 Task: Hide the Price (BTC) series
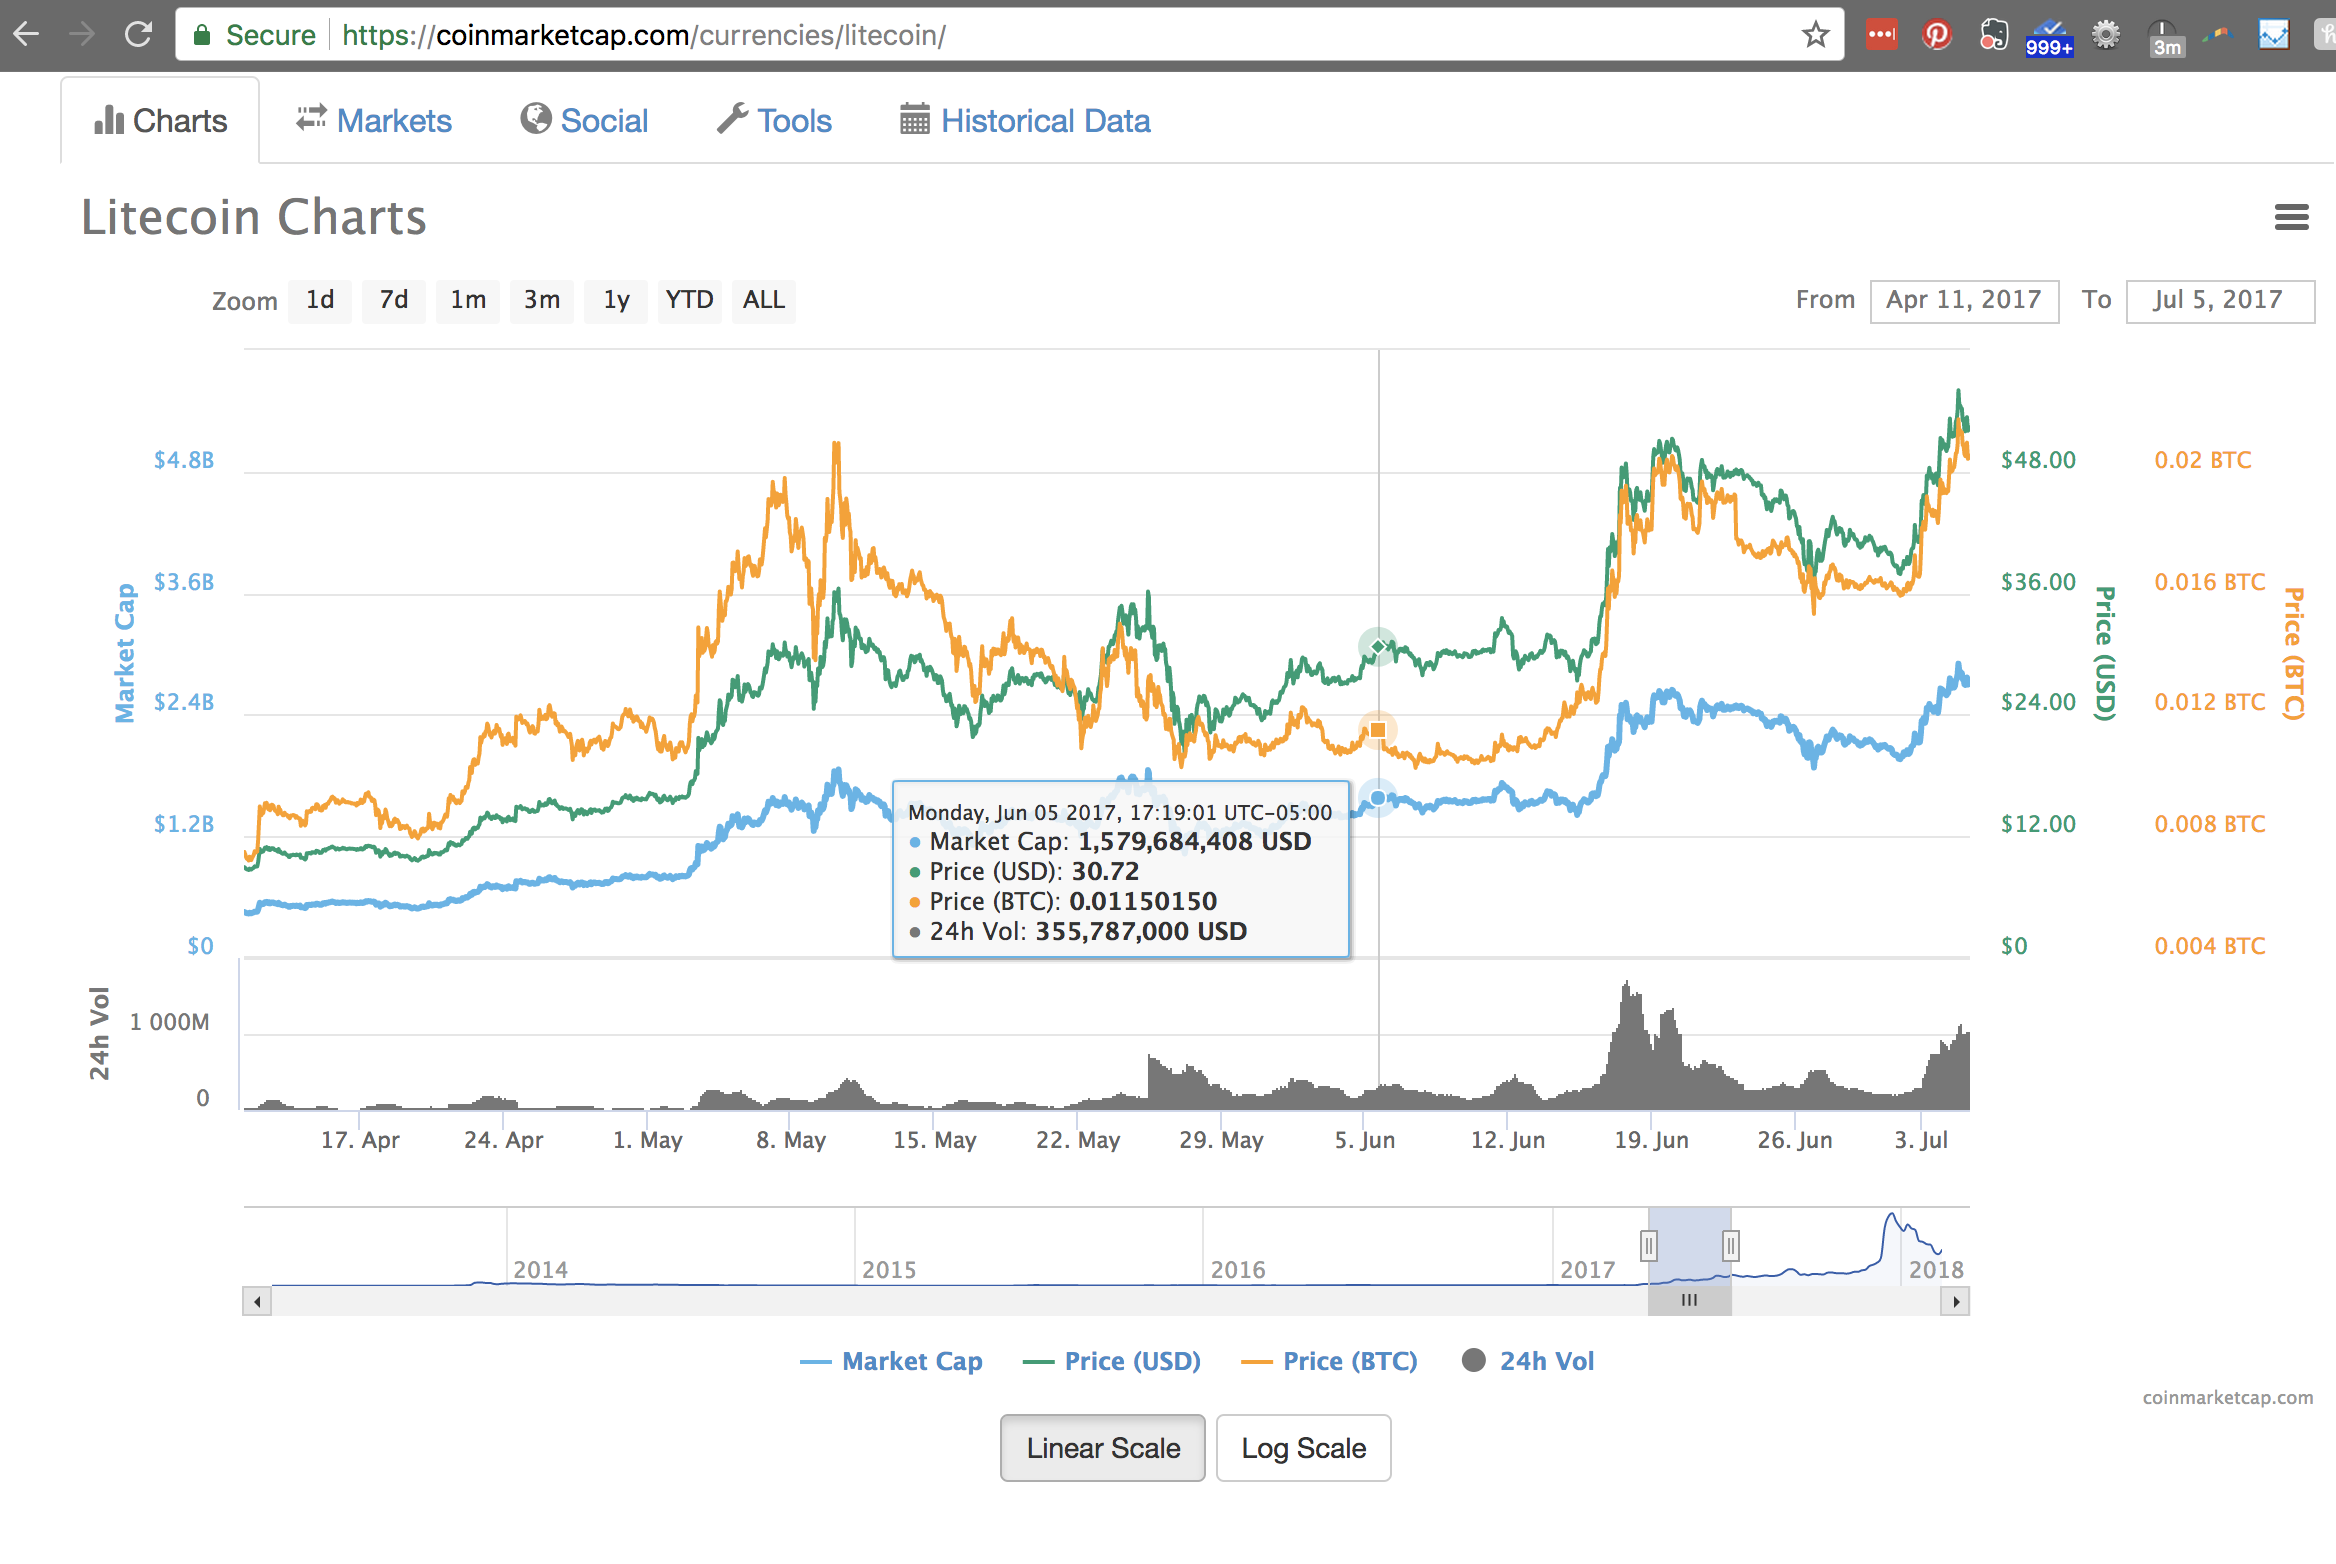[1330, 1361]
